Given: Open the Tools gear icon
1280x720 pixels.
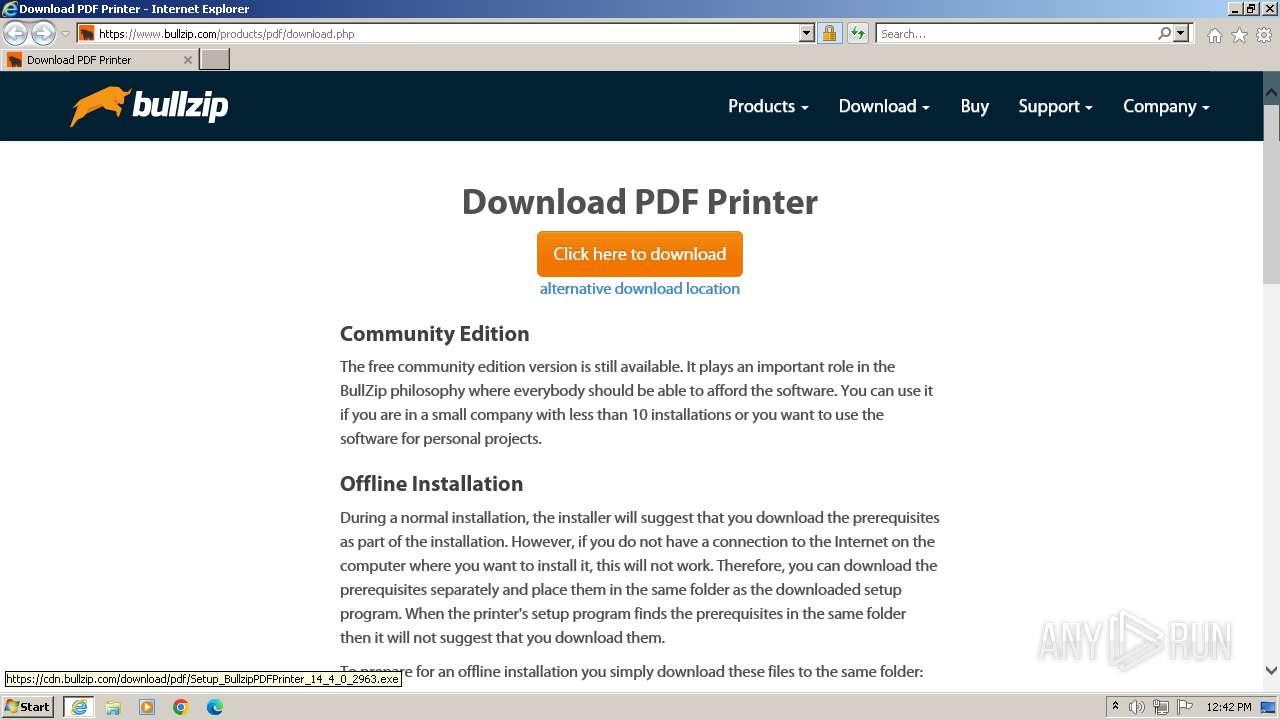Looking at the screenshot, I should (1264, 35).
